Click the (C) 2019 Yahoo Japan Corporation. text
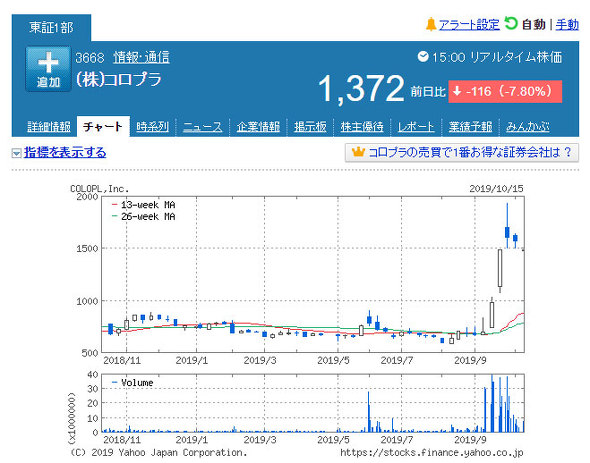 pos(158,452)
